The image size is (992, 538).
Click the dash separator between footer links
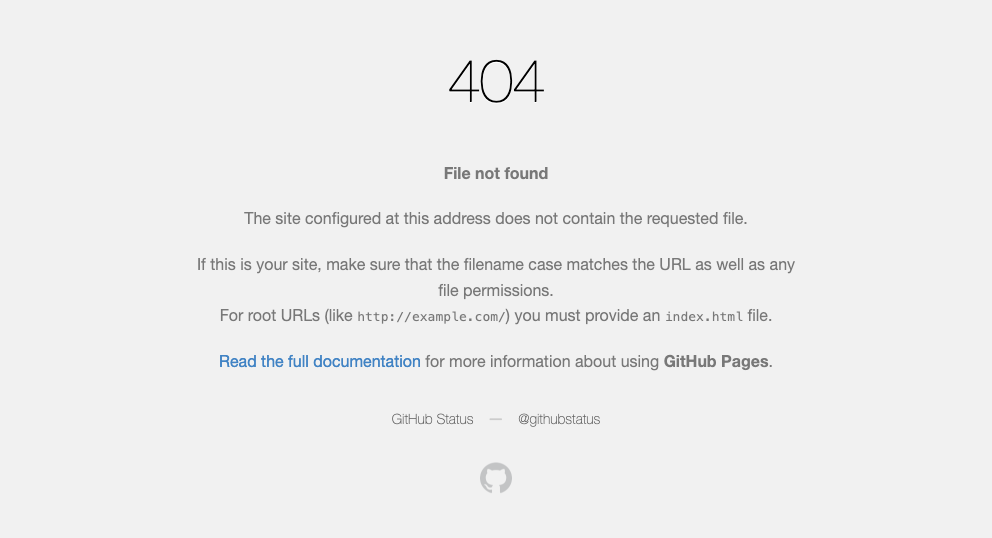(x=495, y=419)
